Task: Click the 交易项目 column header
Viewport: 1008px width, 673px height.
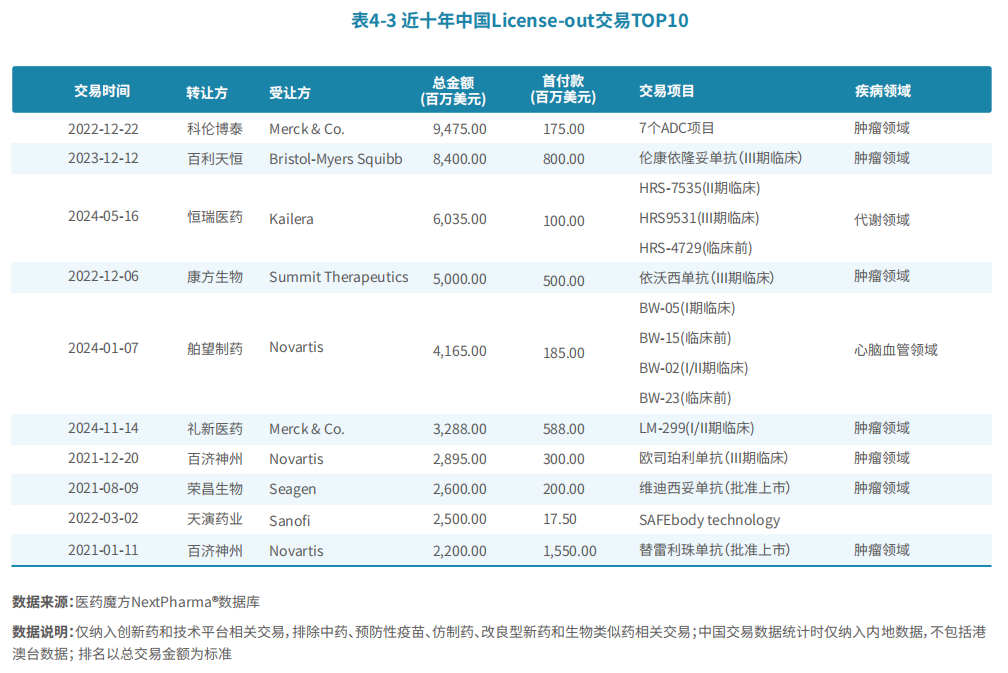Action: [667, 91]
